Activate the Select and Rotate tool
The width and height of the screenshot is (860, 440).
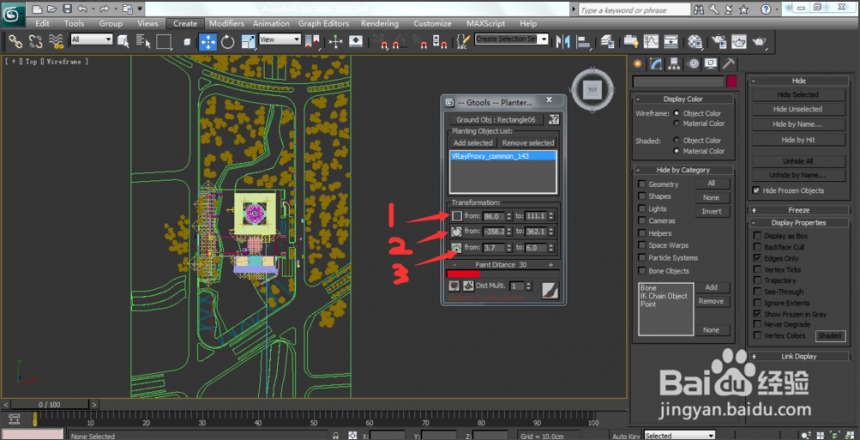[x=228, y=41]
